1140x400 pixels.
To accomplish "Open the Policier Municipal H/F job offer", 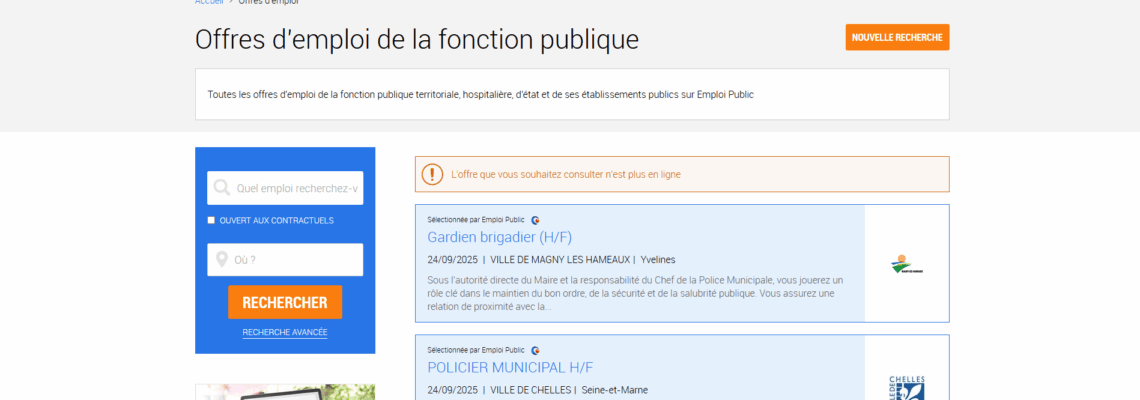I will point(509,367).
